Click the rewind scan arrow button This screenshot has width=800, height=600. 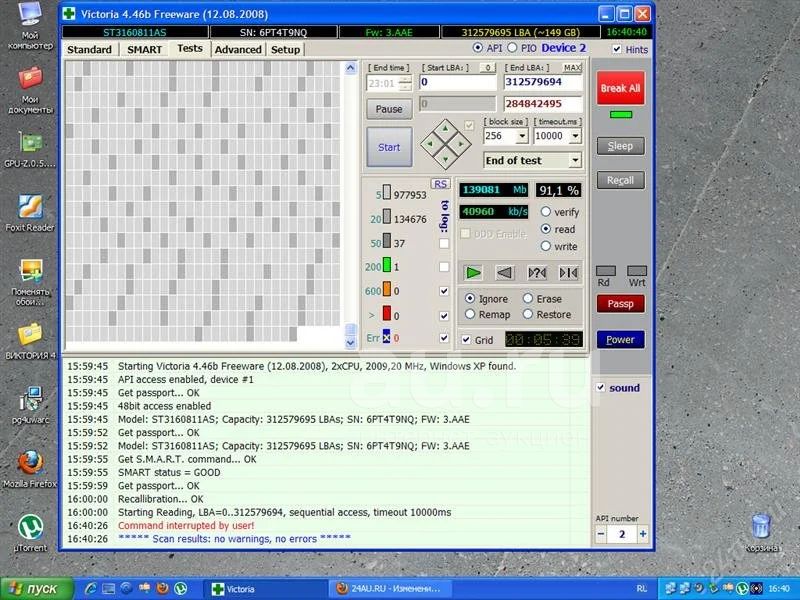click(505, 273)
